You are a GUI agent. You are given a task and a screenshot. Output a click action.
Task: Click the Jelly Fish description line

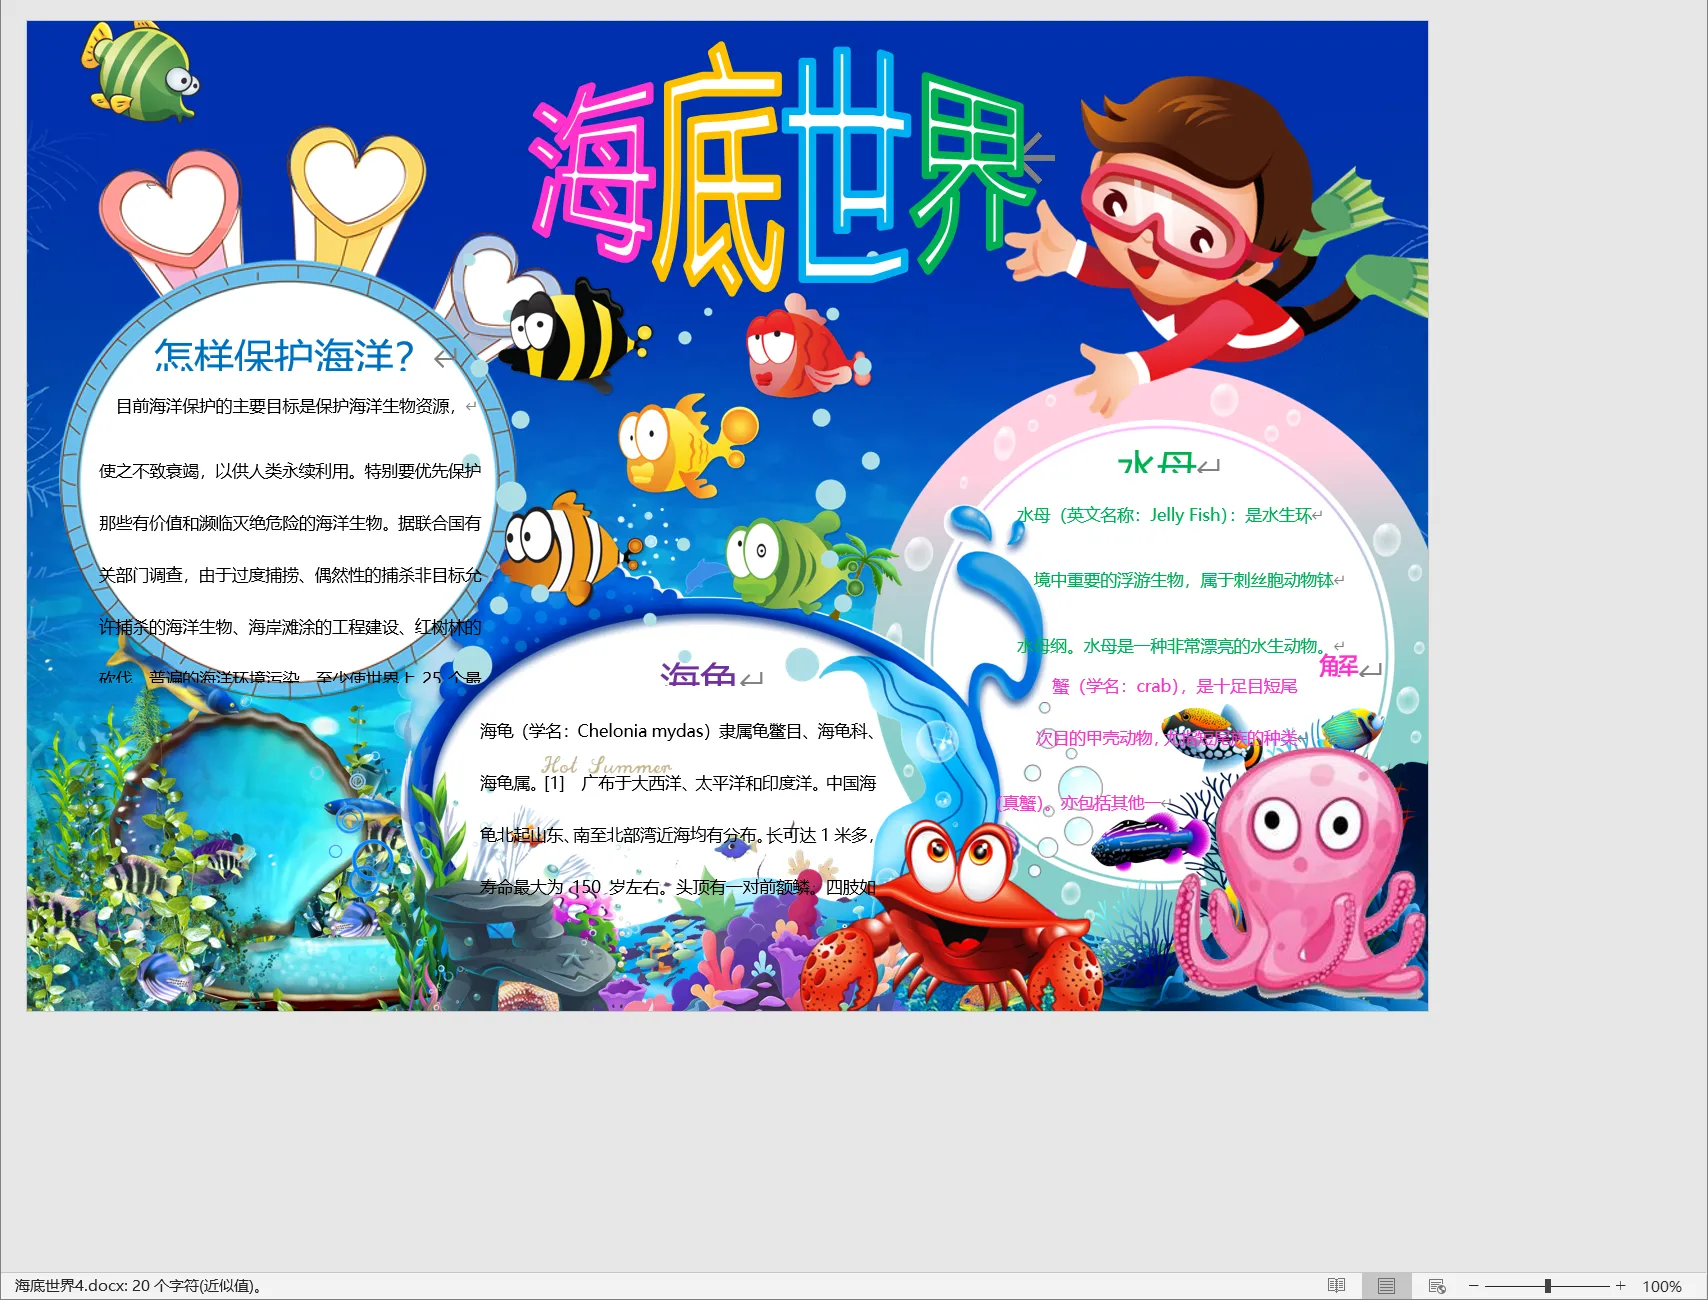1165,515
